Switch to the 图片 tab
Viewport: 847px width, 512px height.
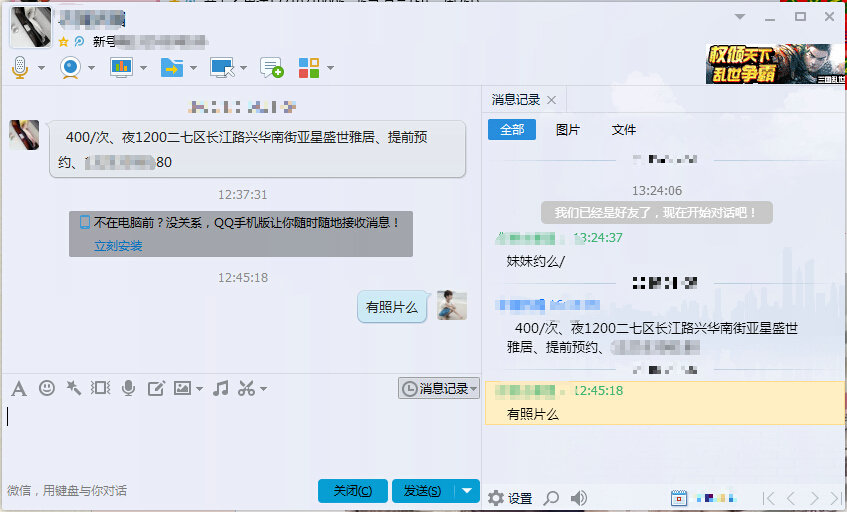pos(567,130)
